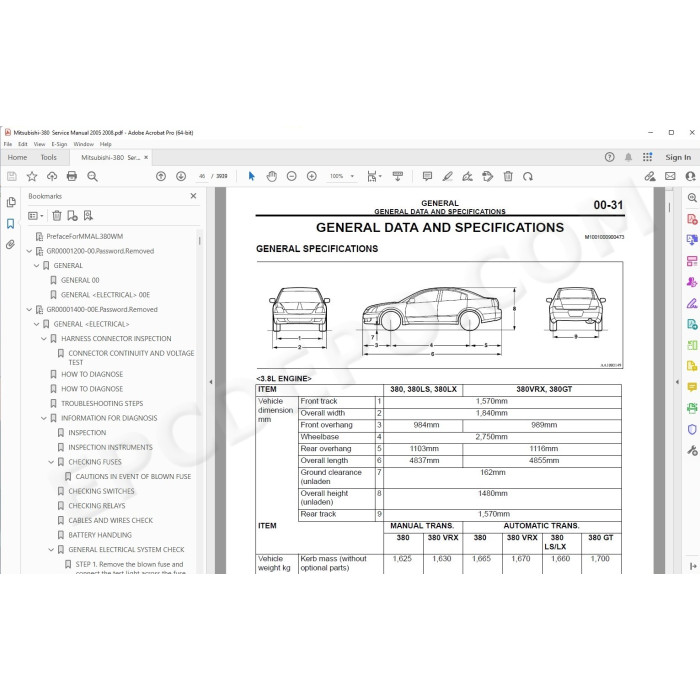The width and height of the screenshot is (700, 700).
Task: Toggle the Bookmarks panel icon
Action: click(x=11, y=223)
